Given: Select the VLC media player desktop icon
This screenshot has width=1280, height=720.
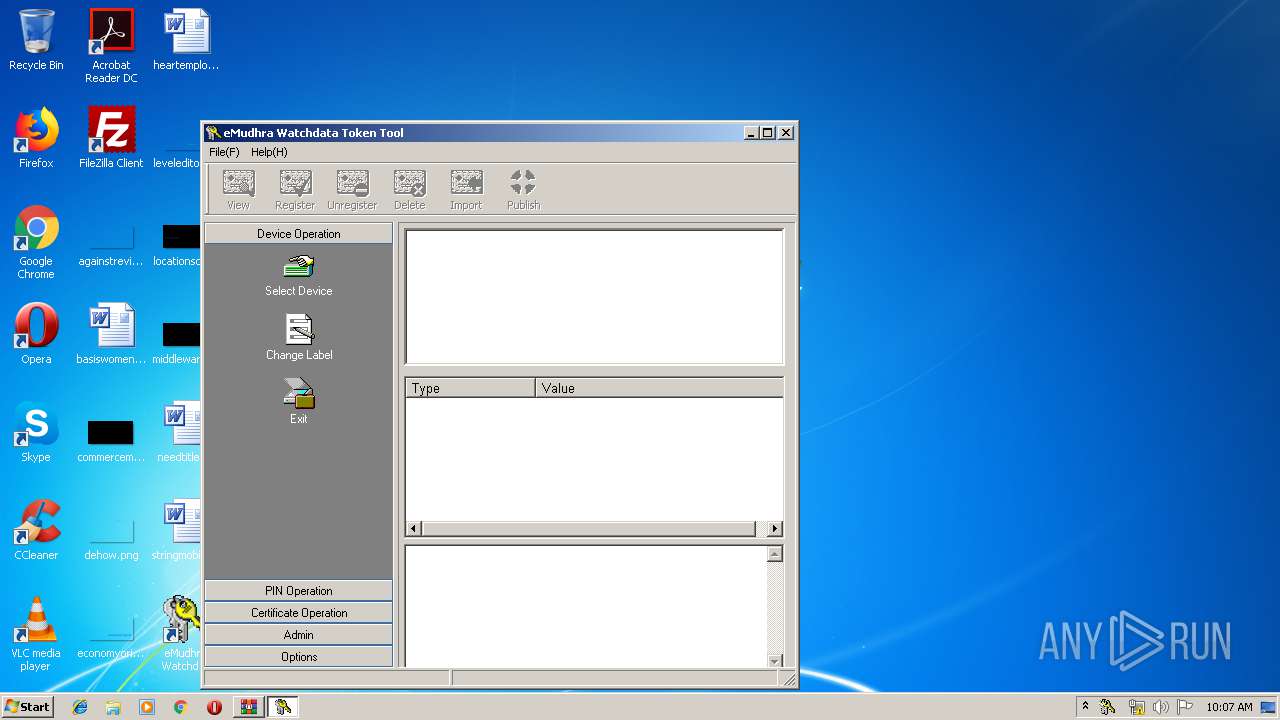Looking at the screenshot, I should pos(36,635).
